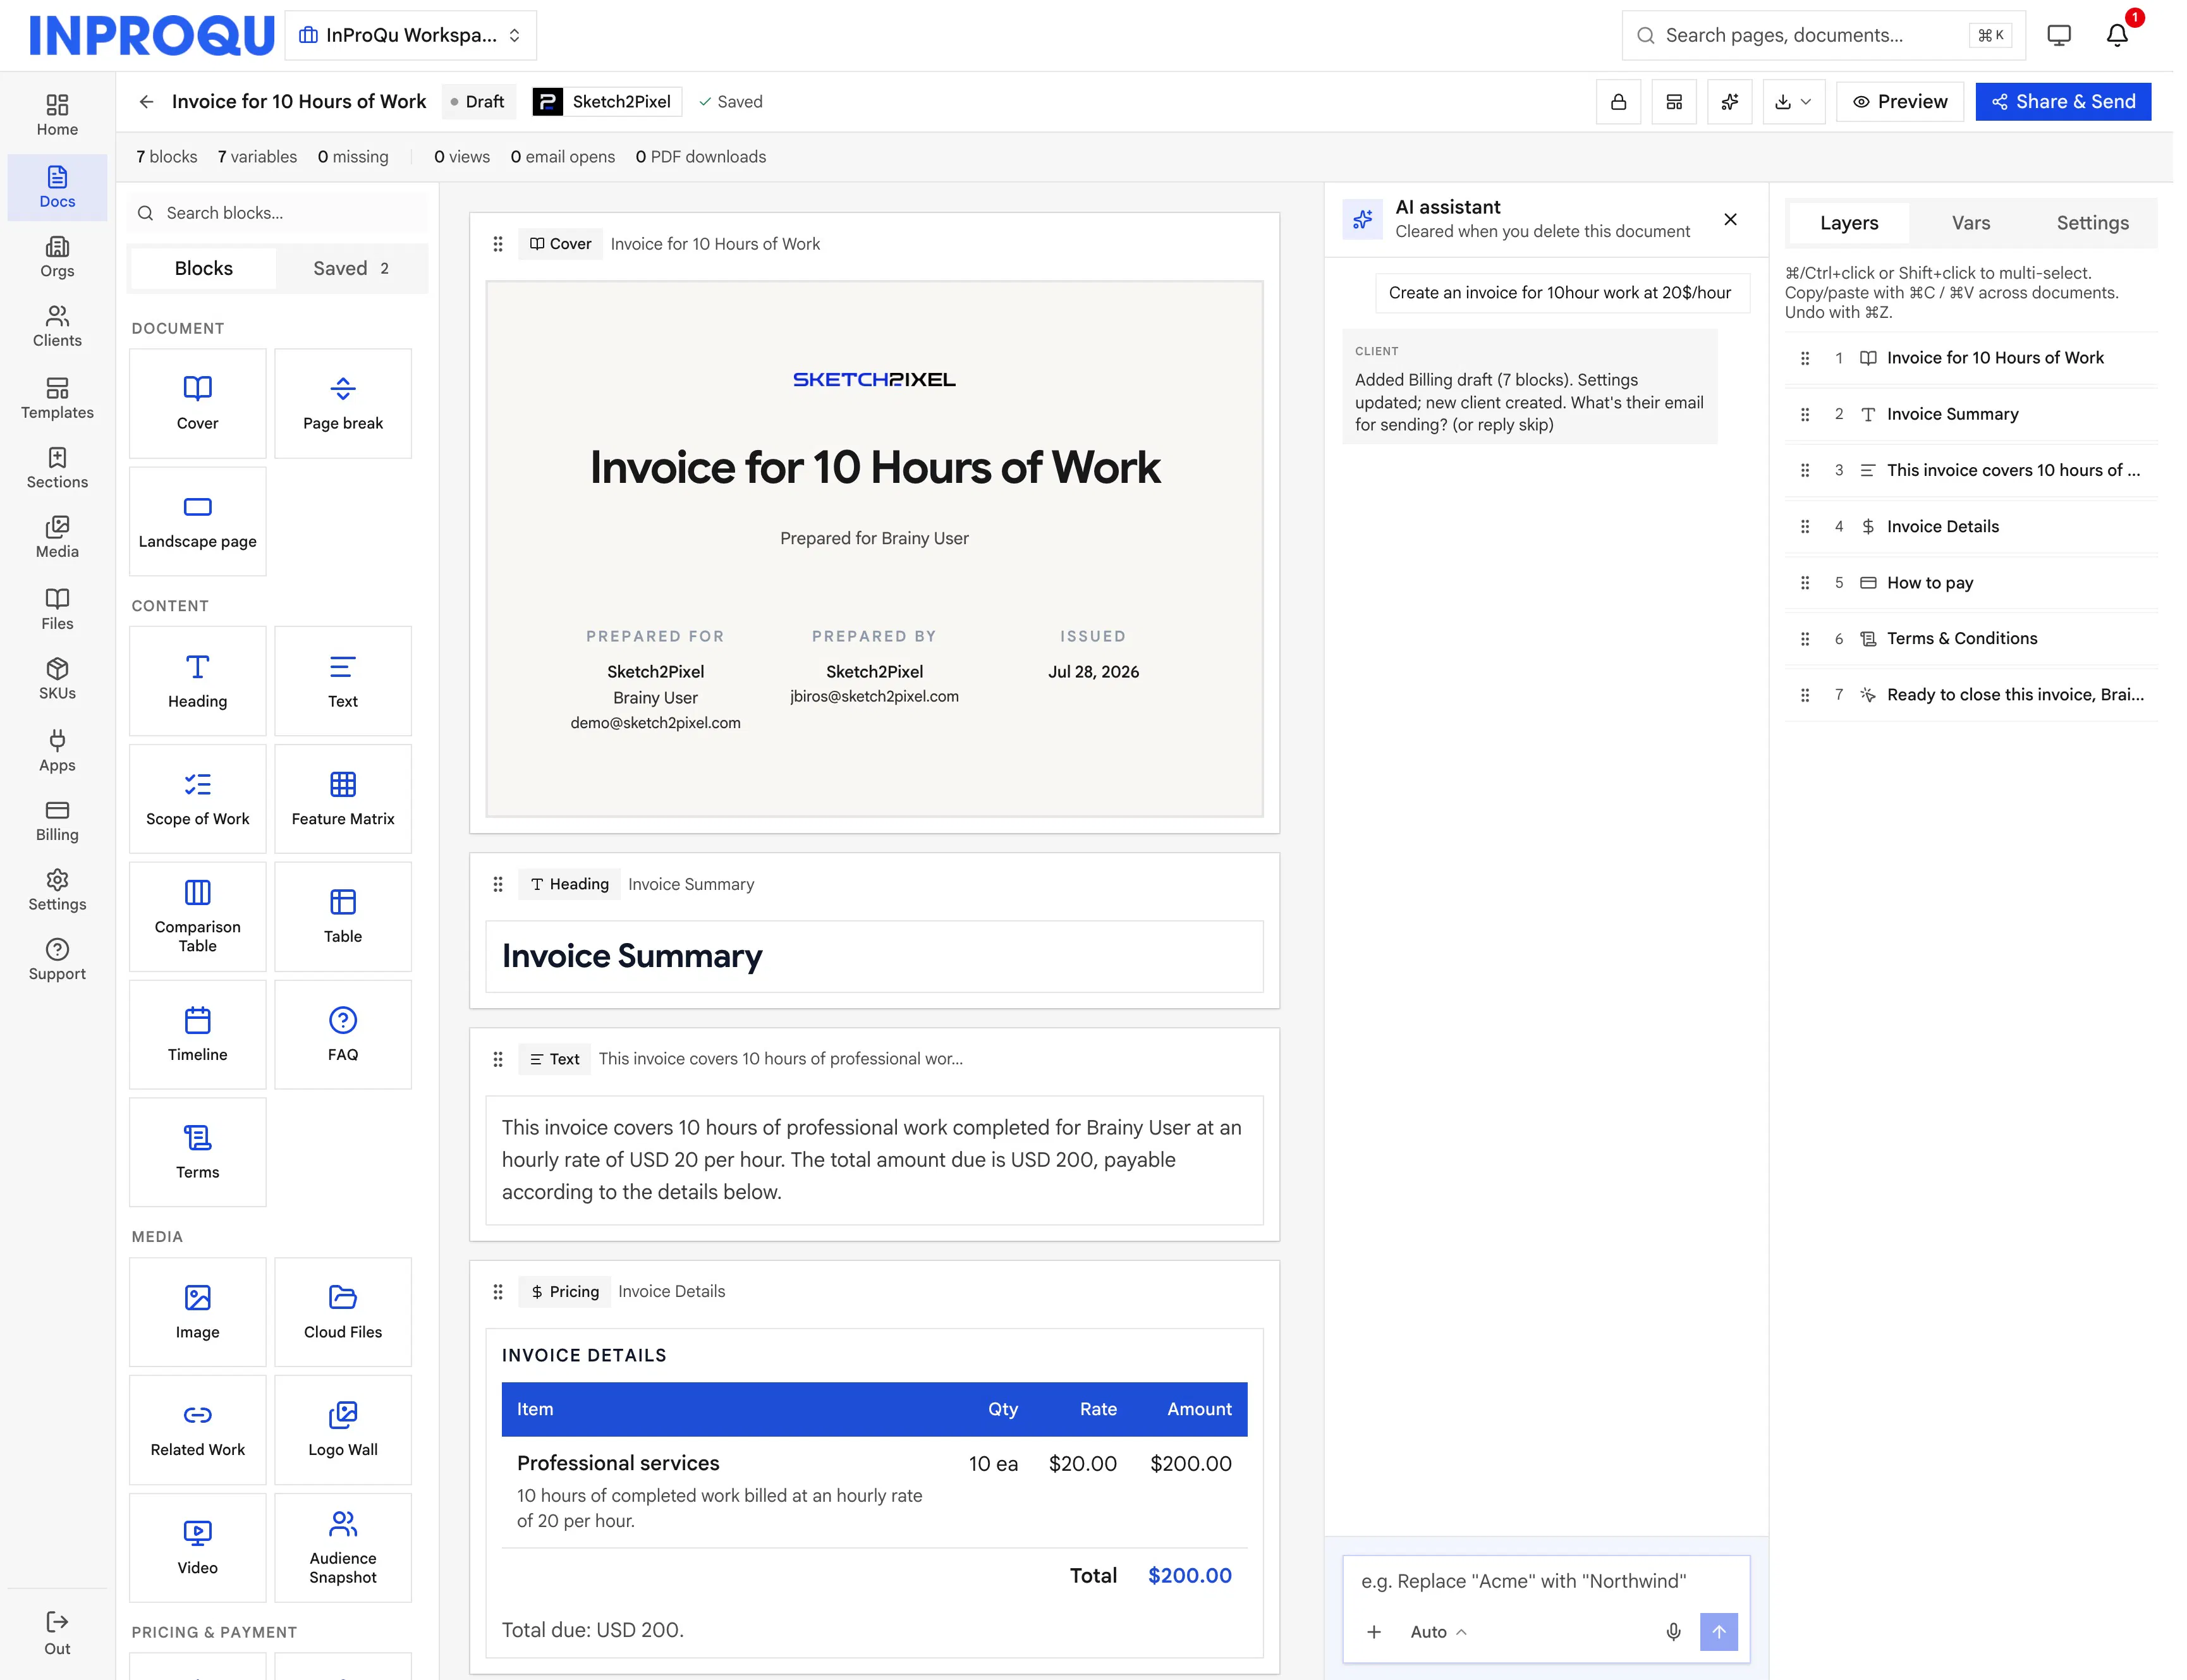Grab drag handle of Pricing block

[x=498, y=1292]
